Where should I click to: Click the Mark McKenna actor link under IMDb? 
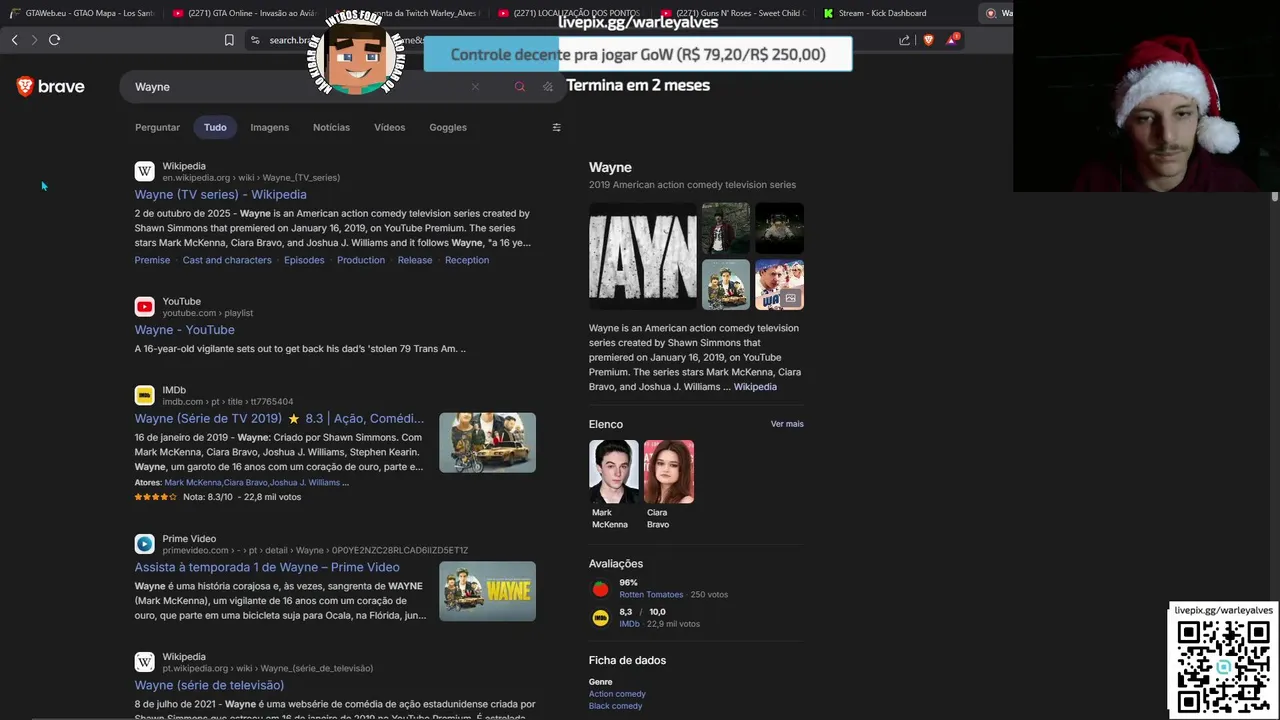[x=193, y=482]
